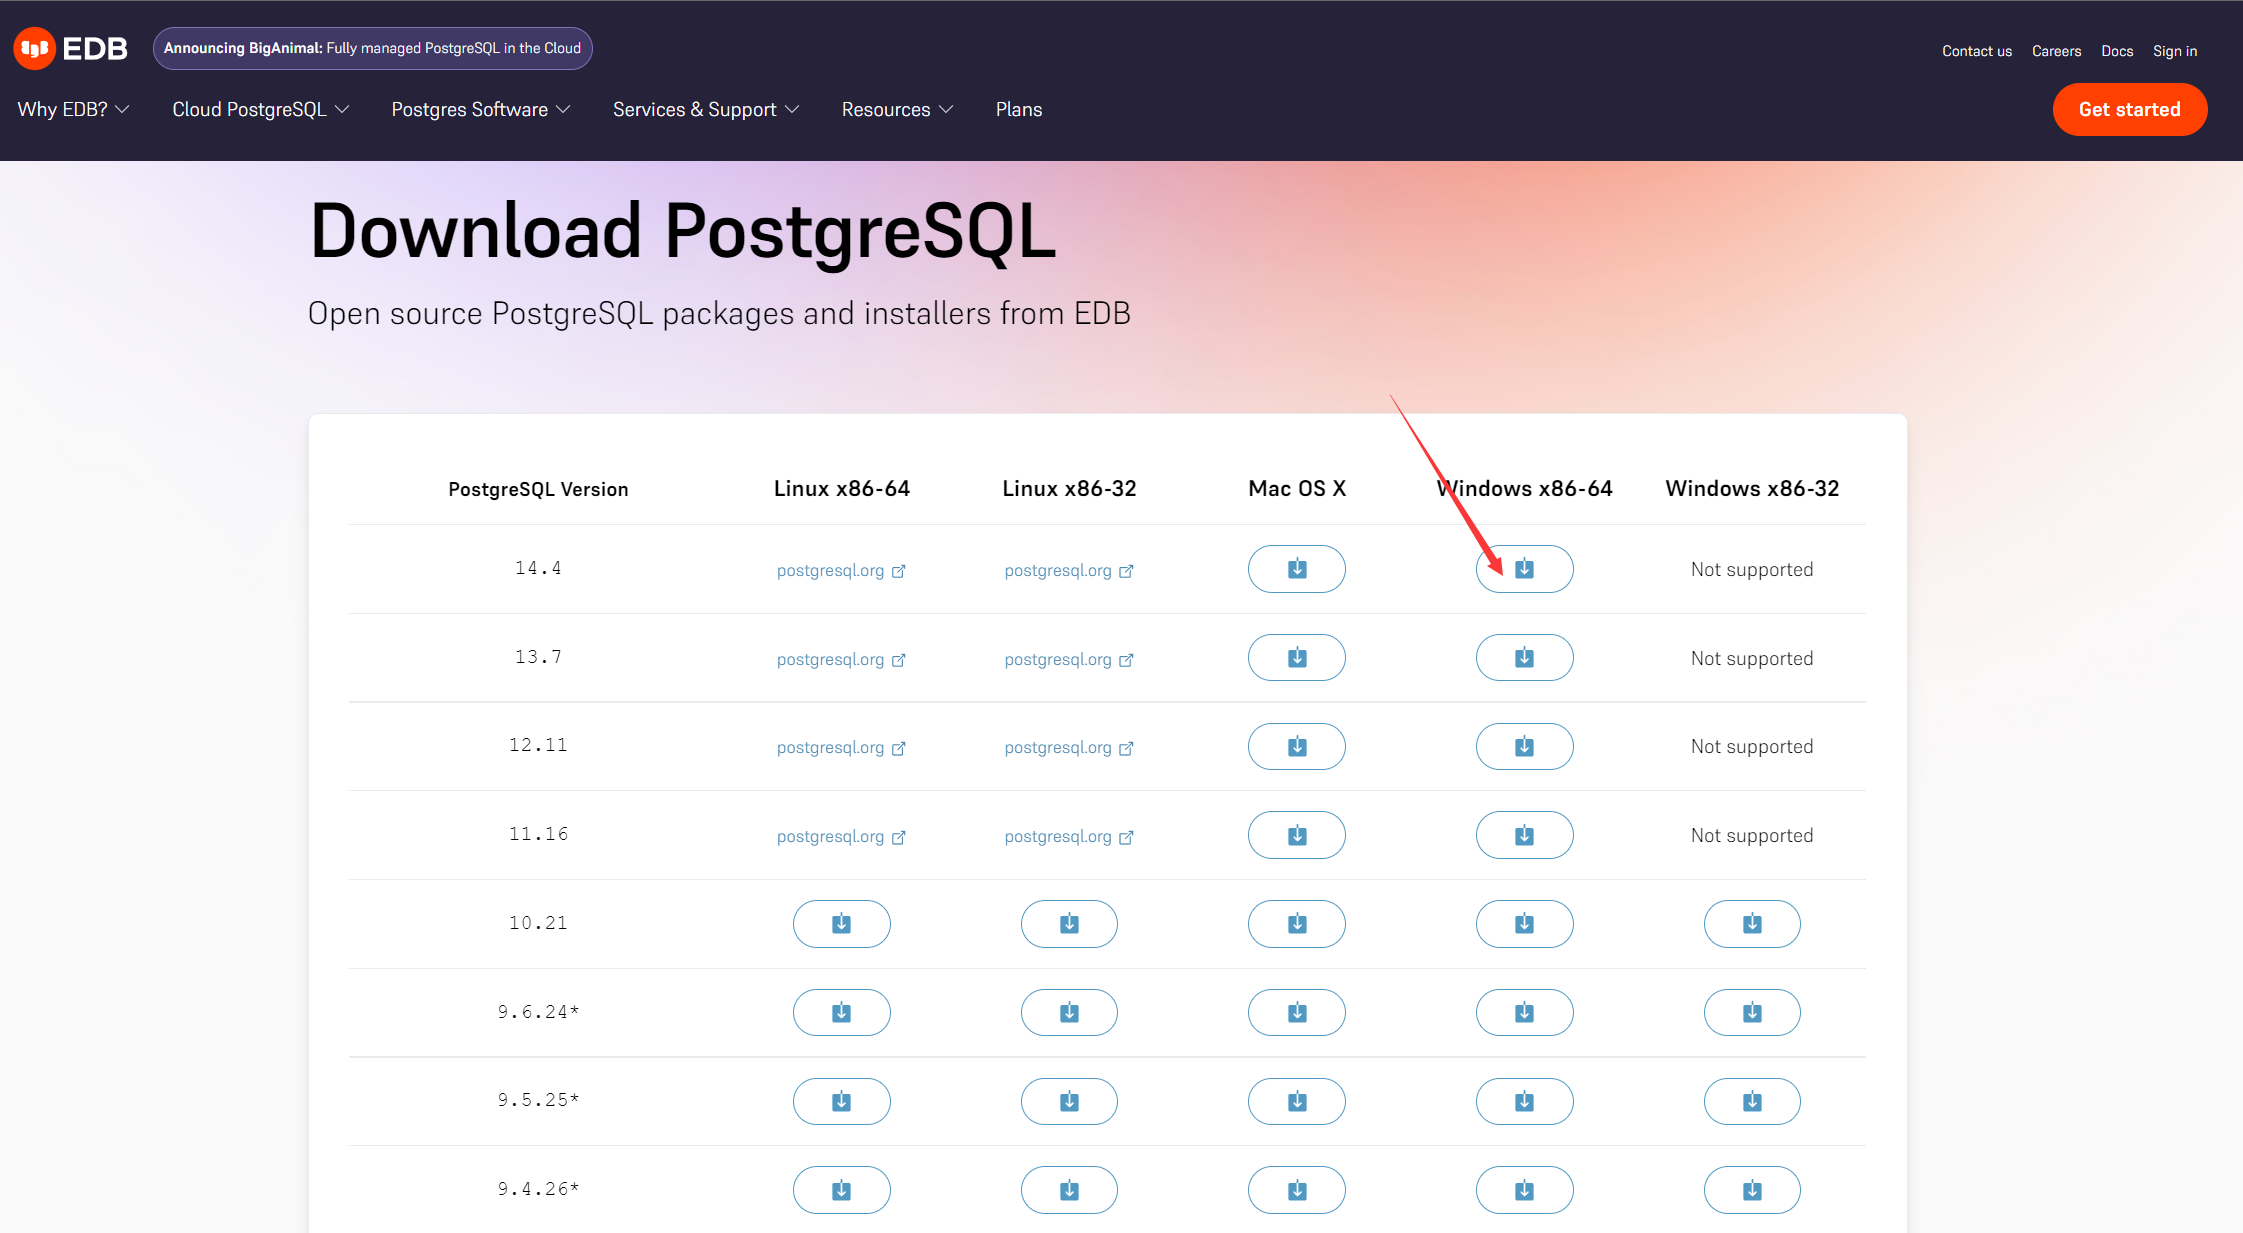This screenshot has width=2243, height=1233.
Task: Download PostgreSQL 12.11 for Windows x86-64
Action: pyautogui.click(x=1524, y=746)
